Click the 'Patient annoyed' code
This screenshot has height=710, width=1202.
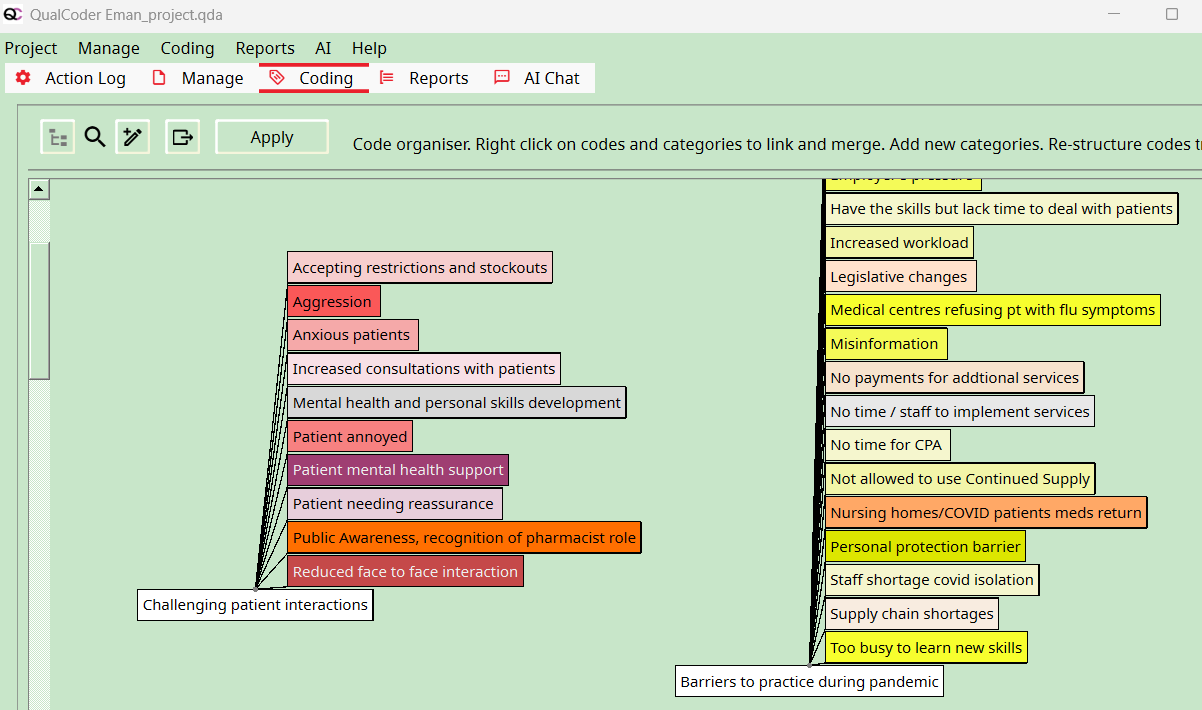tap(350, 437)
